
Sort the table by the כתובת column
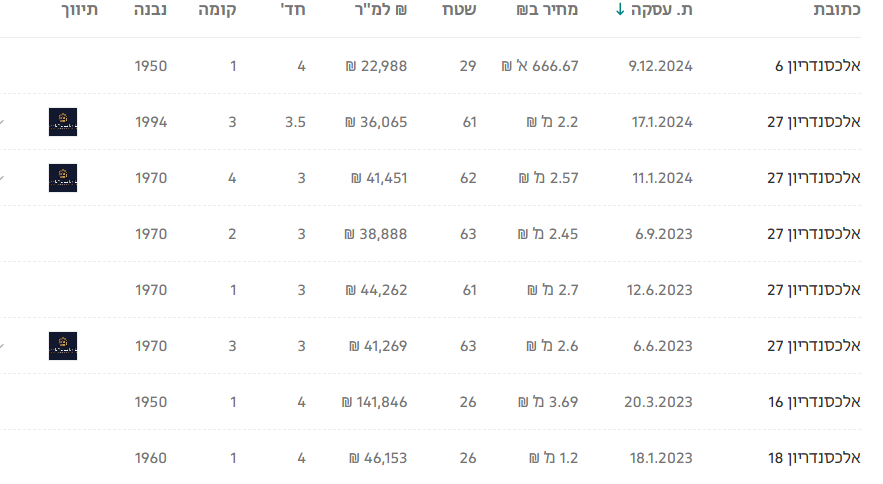pos(839,11)
